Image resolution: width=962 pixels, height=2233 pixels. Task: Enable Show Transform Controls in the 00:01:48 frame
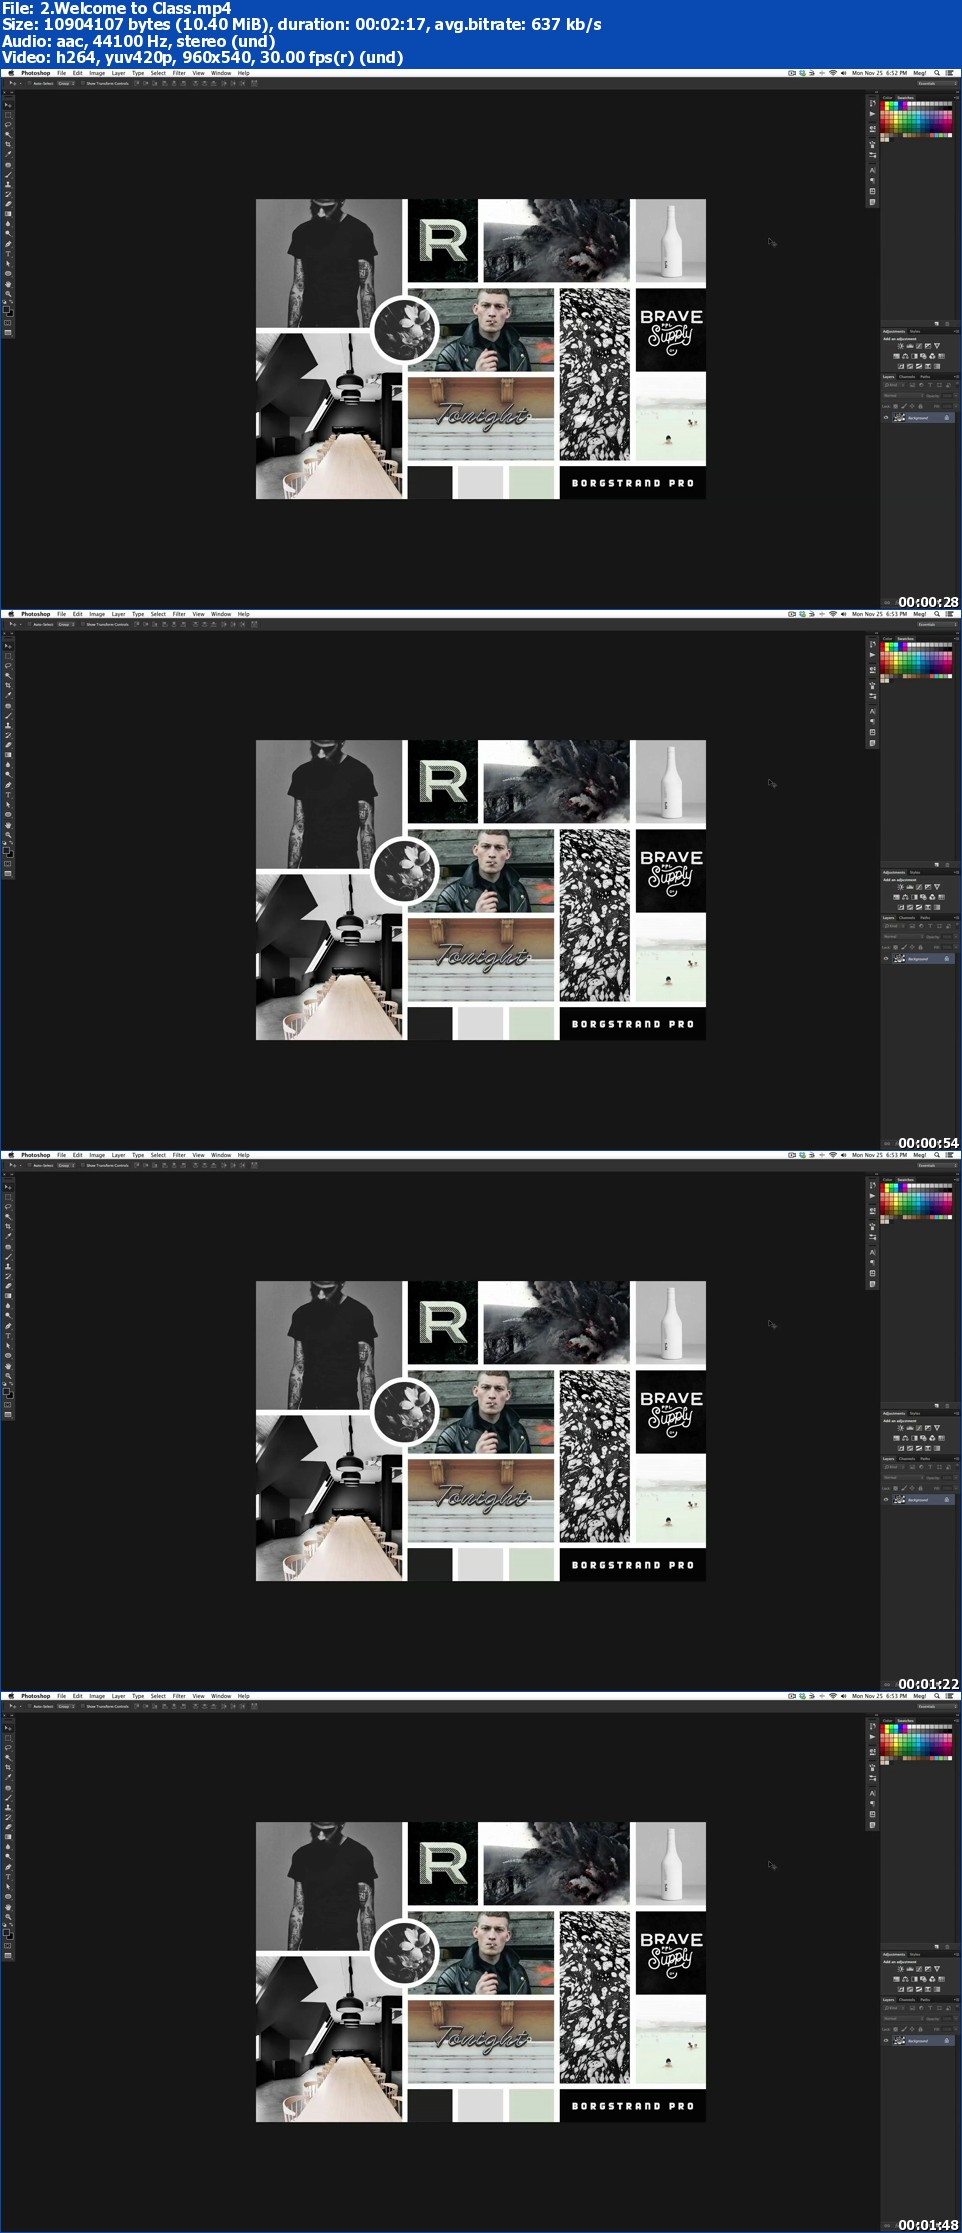click(83, 1706)
